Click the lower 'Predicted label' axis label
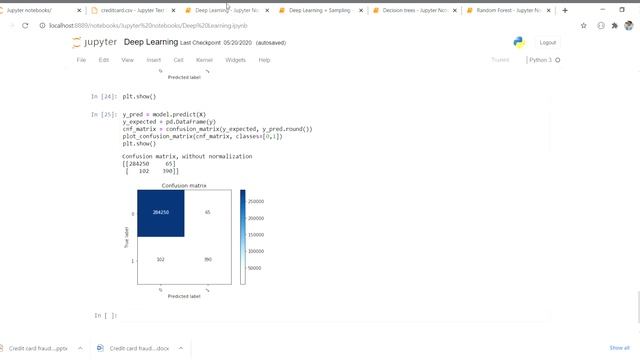Image resolution: width=640 pixels, height=360 pixels. coord(184,296)
